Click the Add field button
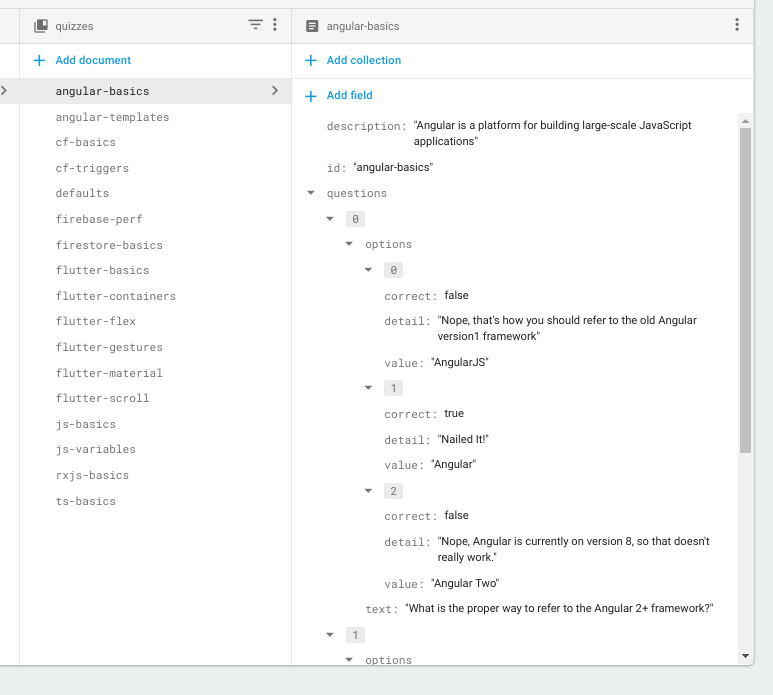The width and height of the screenshot is (773, 695). pos(349,95)
